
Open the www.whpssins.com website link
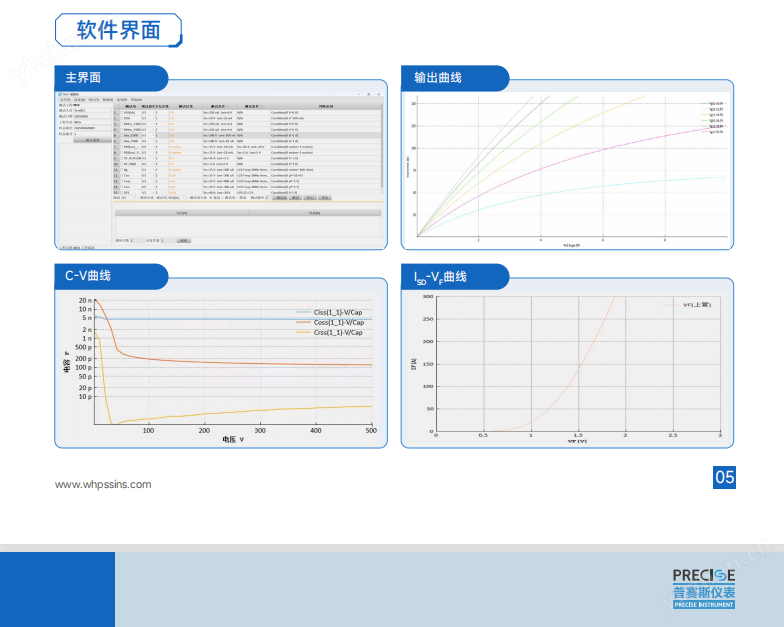(x=103, y=484)
